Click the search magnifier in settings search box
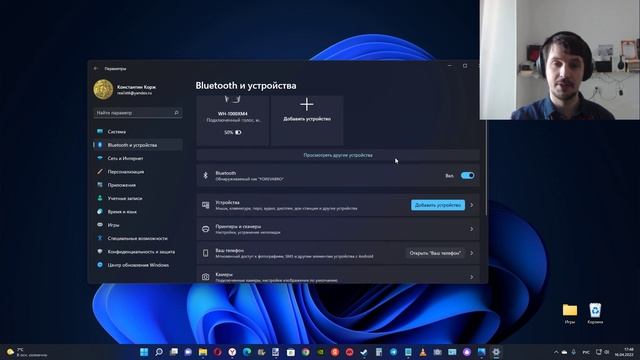This screenshot has height=360, width=640. 176,113
